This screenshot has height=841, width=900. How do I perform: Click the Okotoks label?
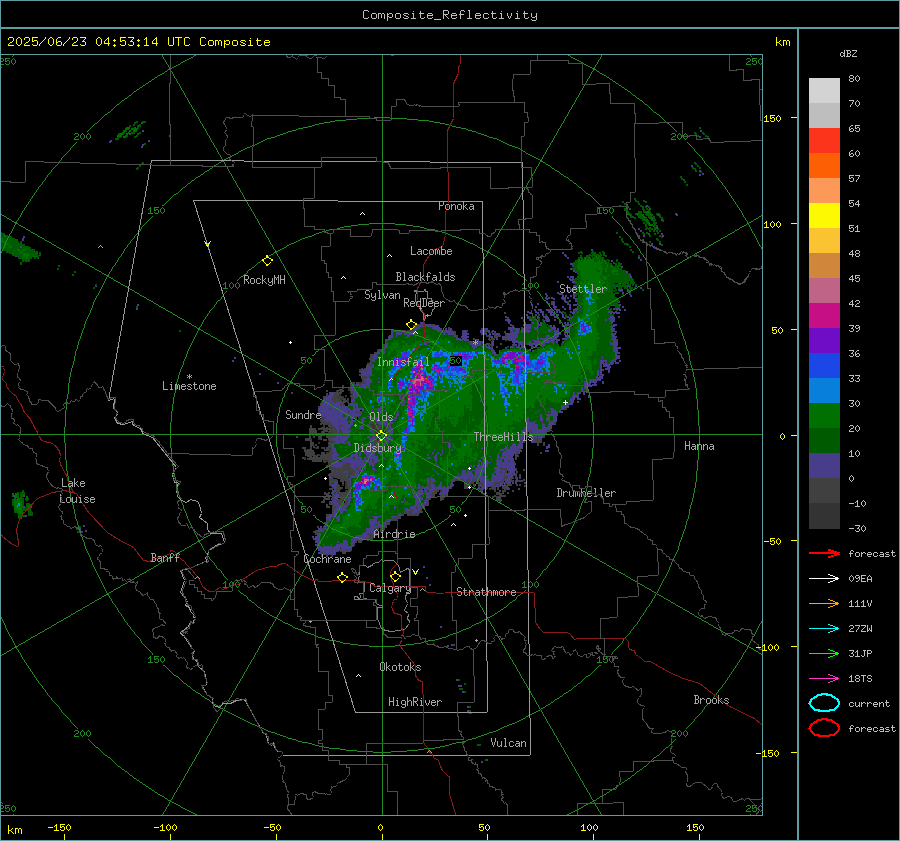point(400,667)
